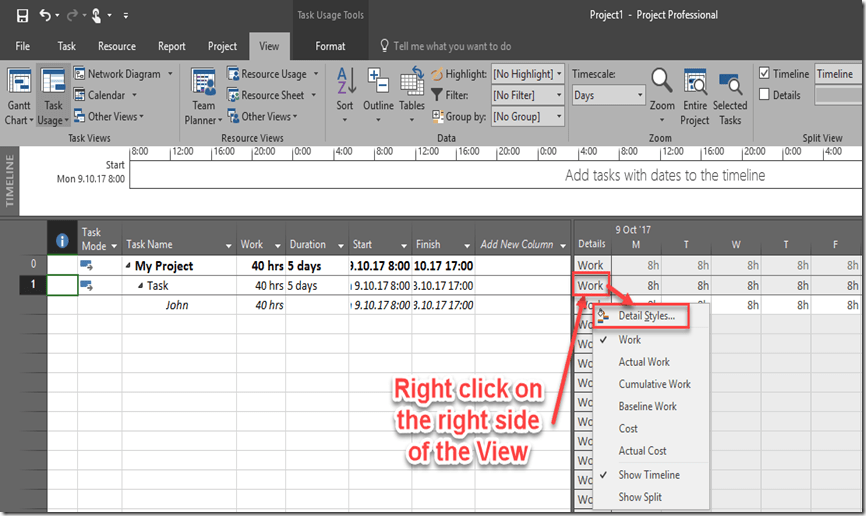Click the Tell me what you want search box
The height and width of the screenshot is (516, 866).
[452, 46]
